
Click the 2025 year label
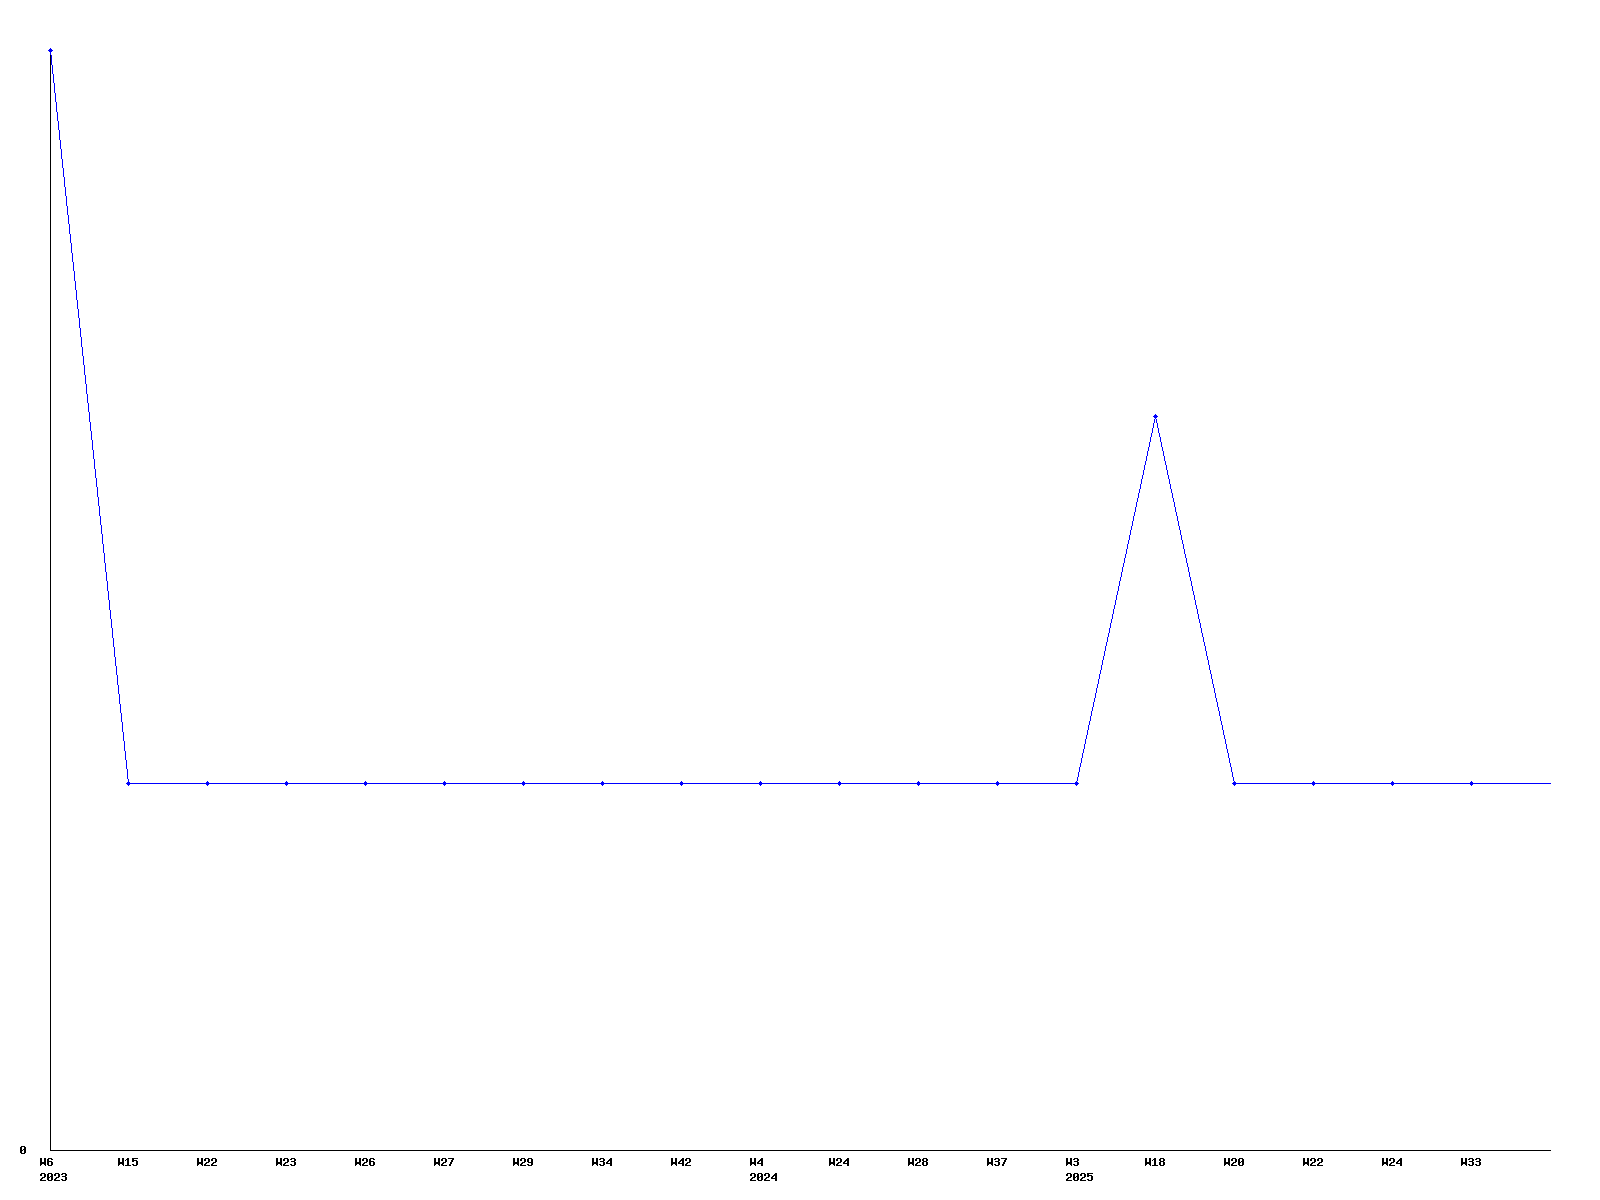(x=1079, y=1177)
